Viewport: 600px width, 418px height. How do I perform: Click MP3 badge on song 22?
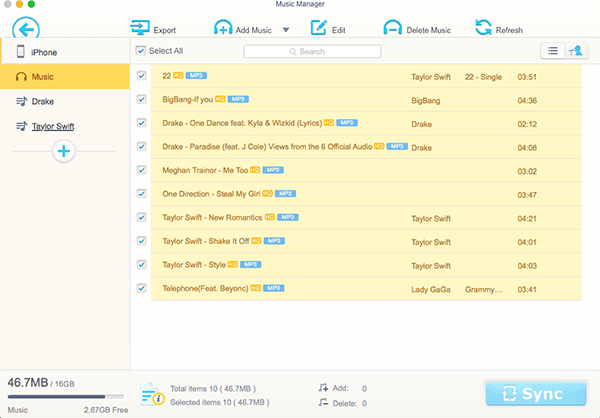point(196,75)
